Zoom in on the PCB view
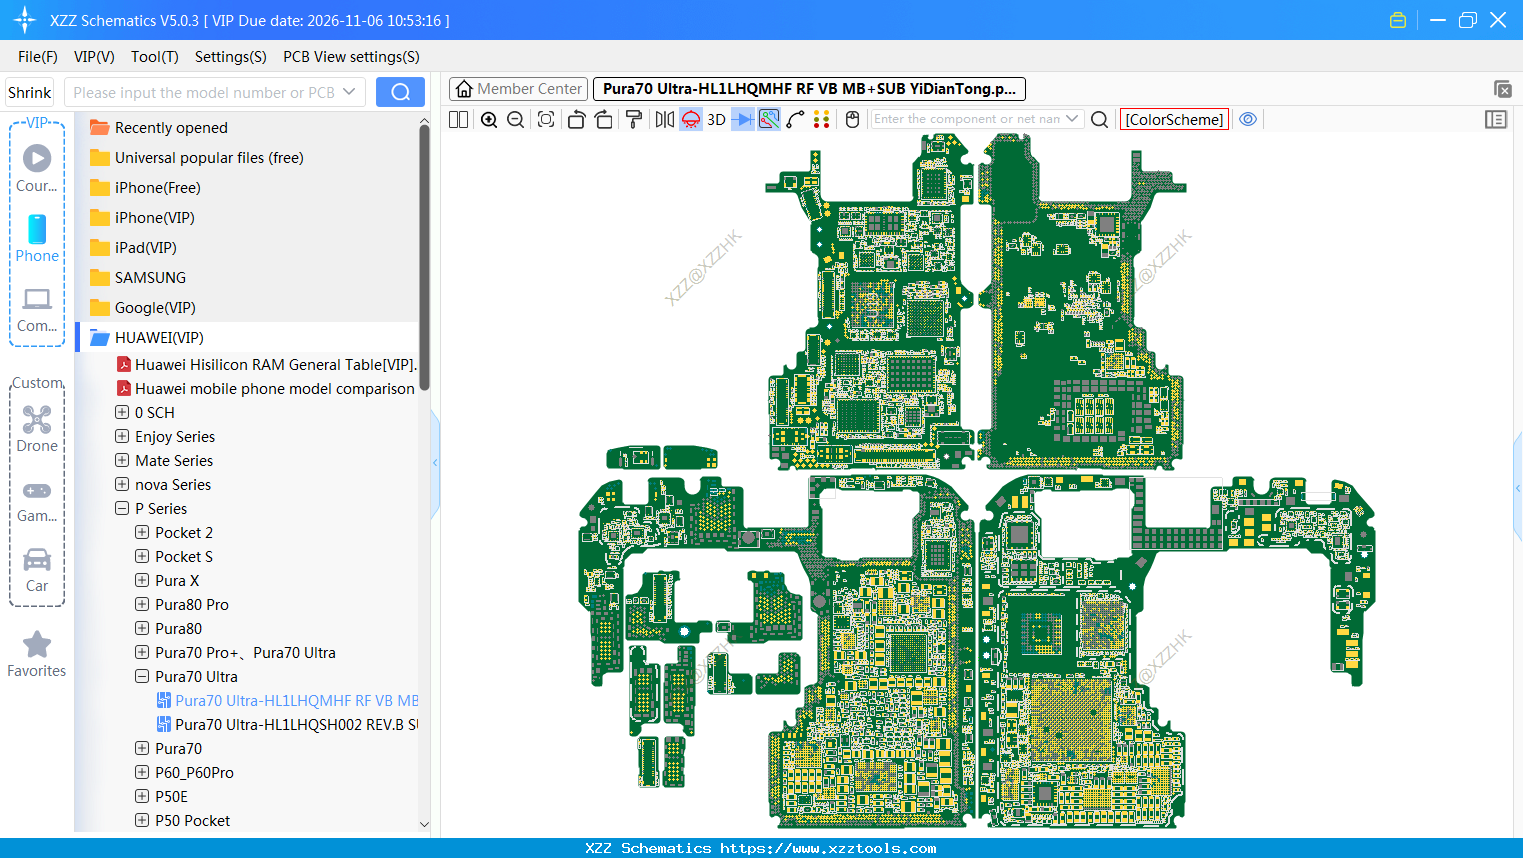The height and width of the screenshot is (858, 1523). [x=489, y=120]
